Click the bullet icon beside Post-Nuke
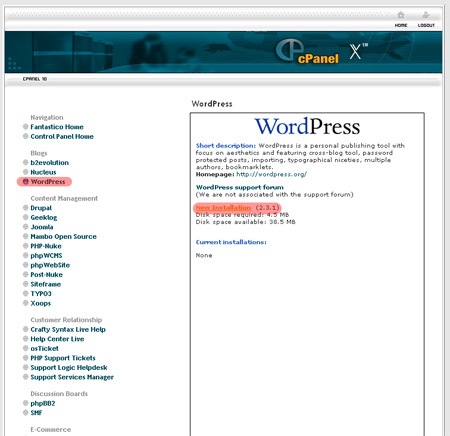450x436 pixels. (x=25, y=274)
